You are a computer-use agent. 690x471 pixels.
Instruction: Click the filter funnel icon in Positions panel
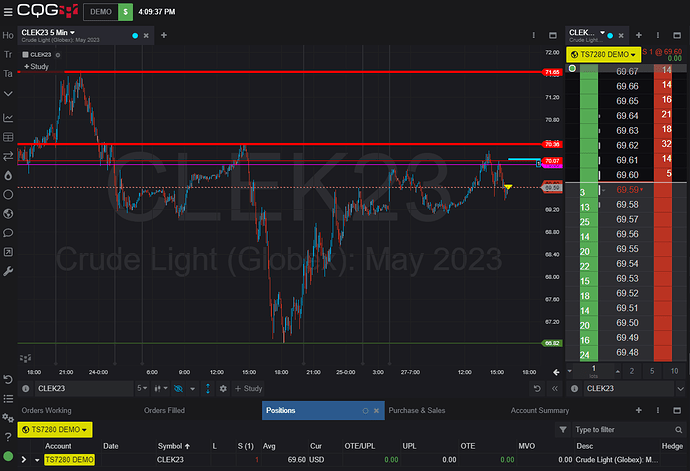[x=563, y=429]
